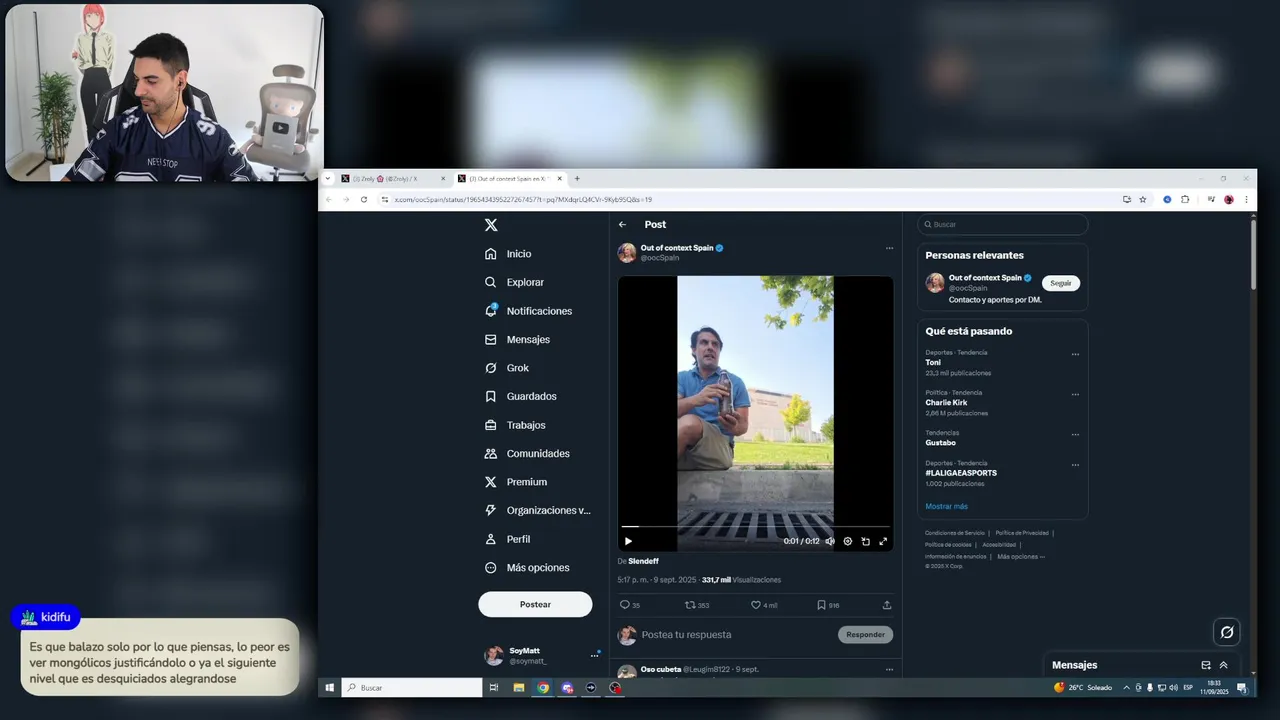Repost the post with 353 reposts
This screenshot has height=720, width=1280.
point(697,605)
